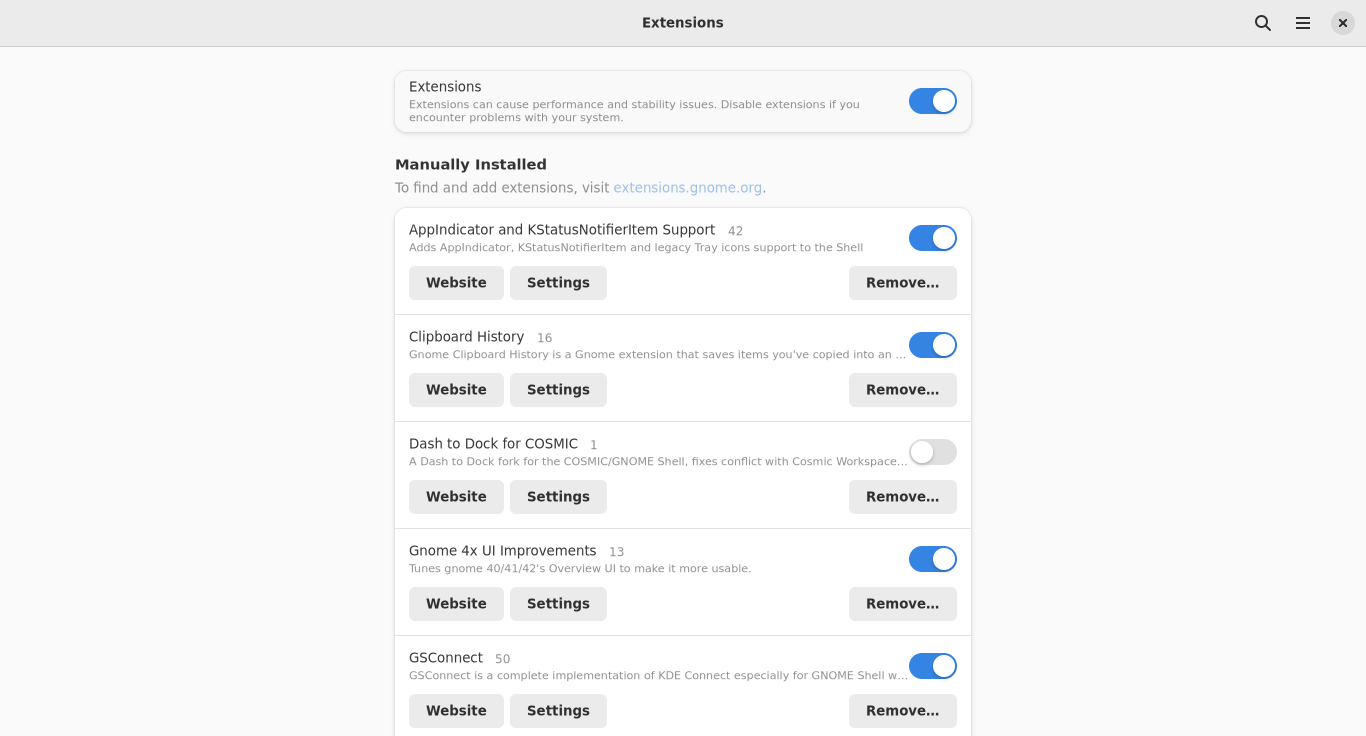Open Settings for AppIndicator and KStatusNotifierItem Support
Image resolution: width=1366 pixels, height=736 pixels.
click(x=558, y=282)
